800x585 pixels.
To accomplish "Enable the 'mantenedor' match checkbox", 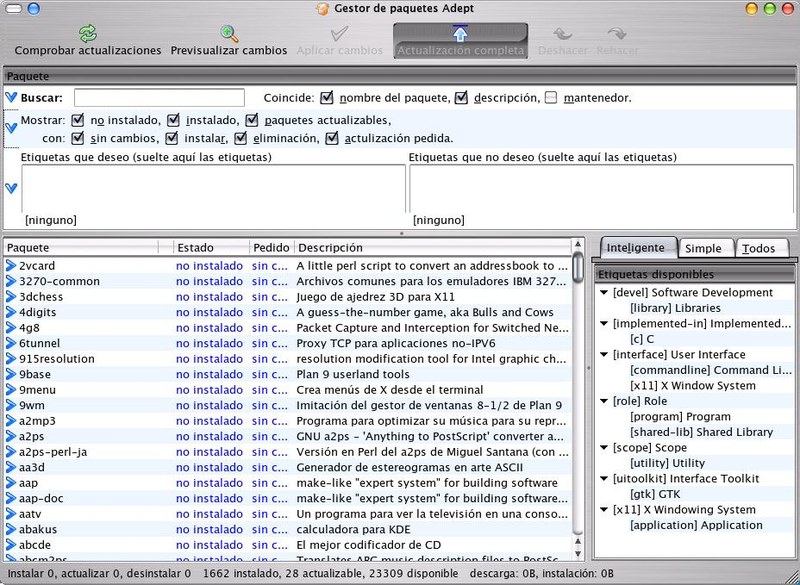I will click(x=551, y=97).
